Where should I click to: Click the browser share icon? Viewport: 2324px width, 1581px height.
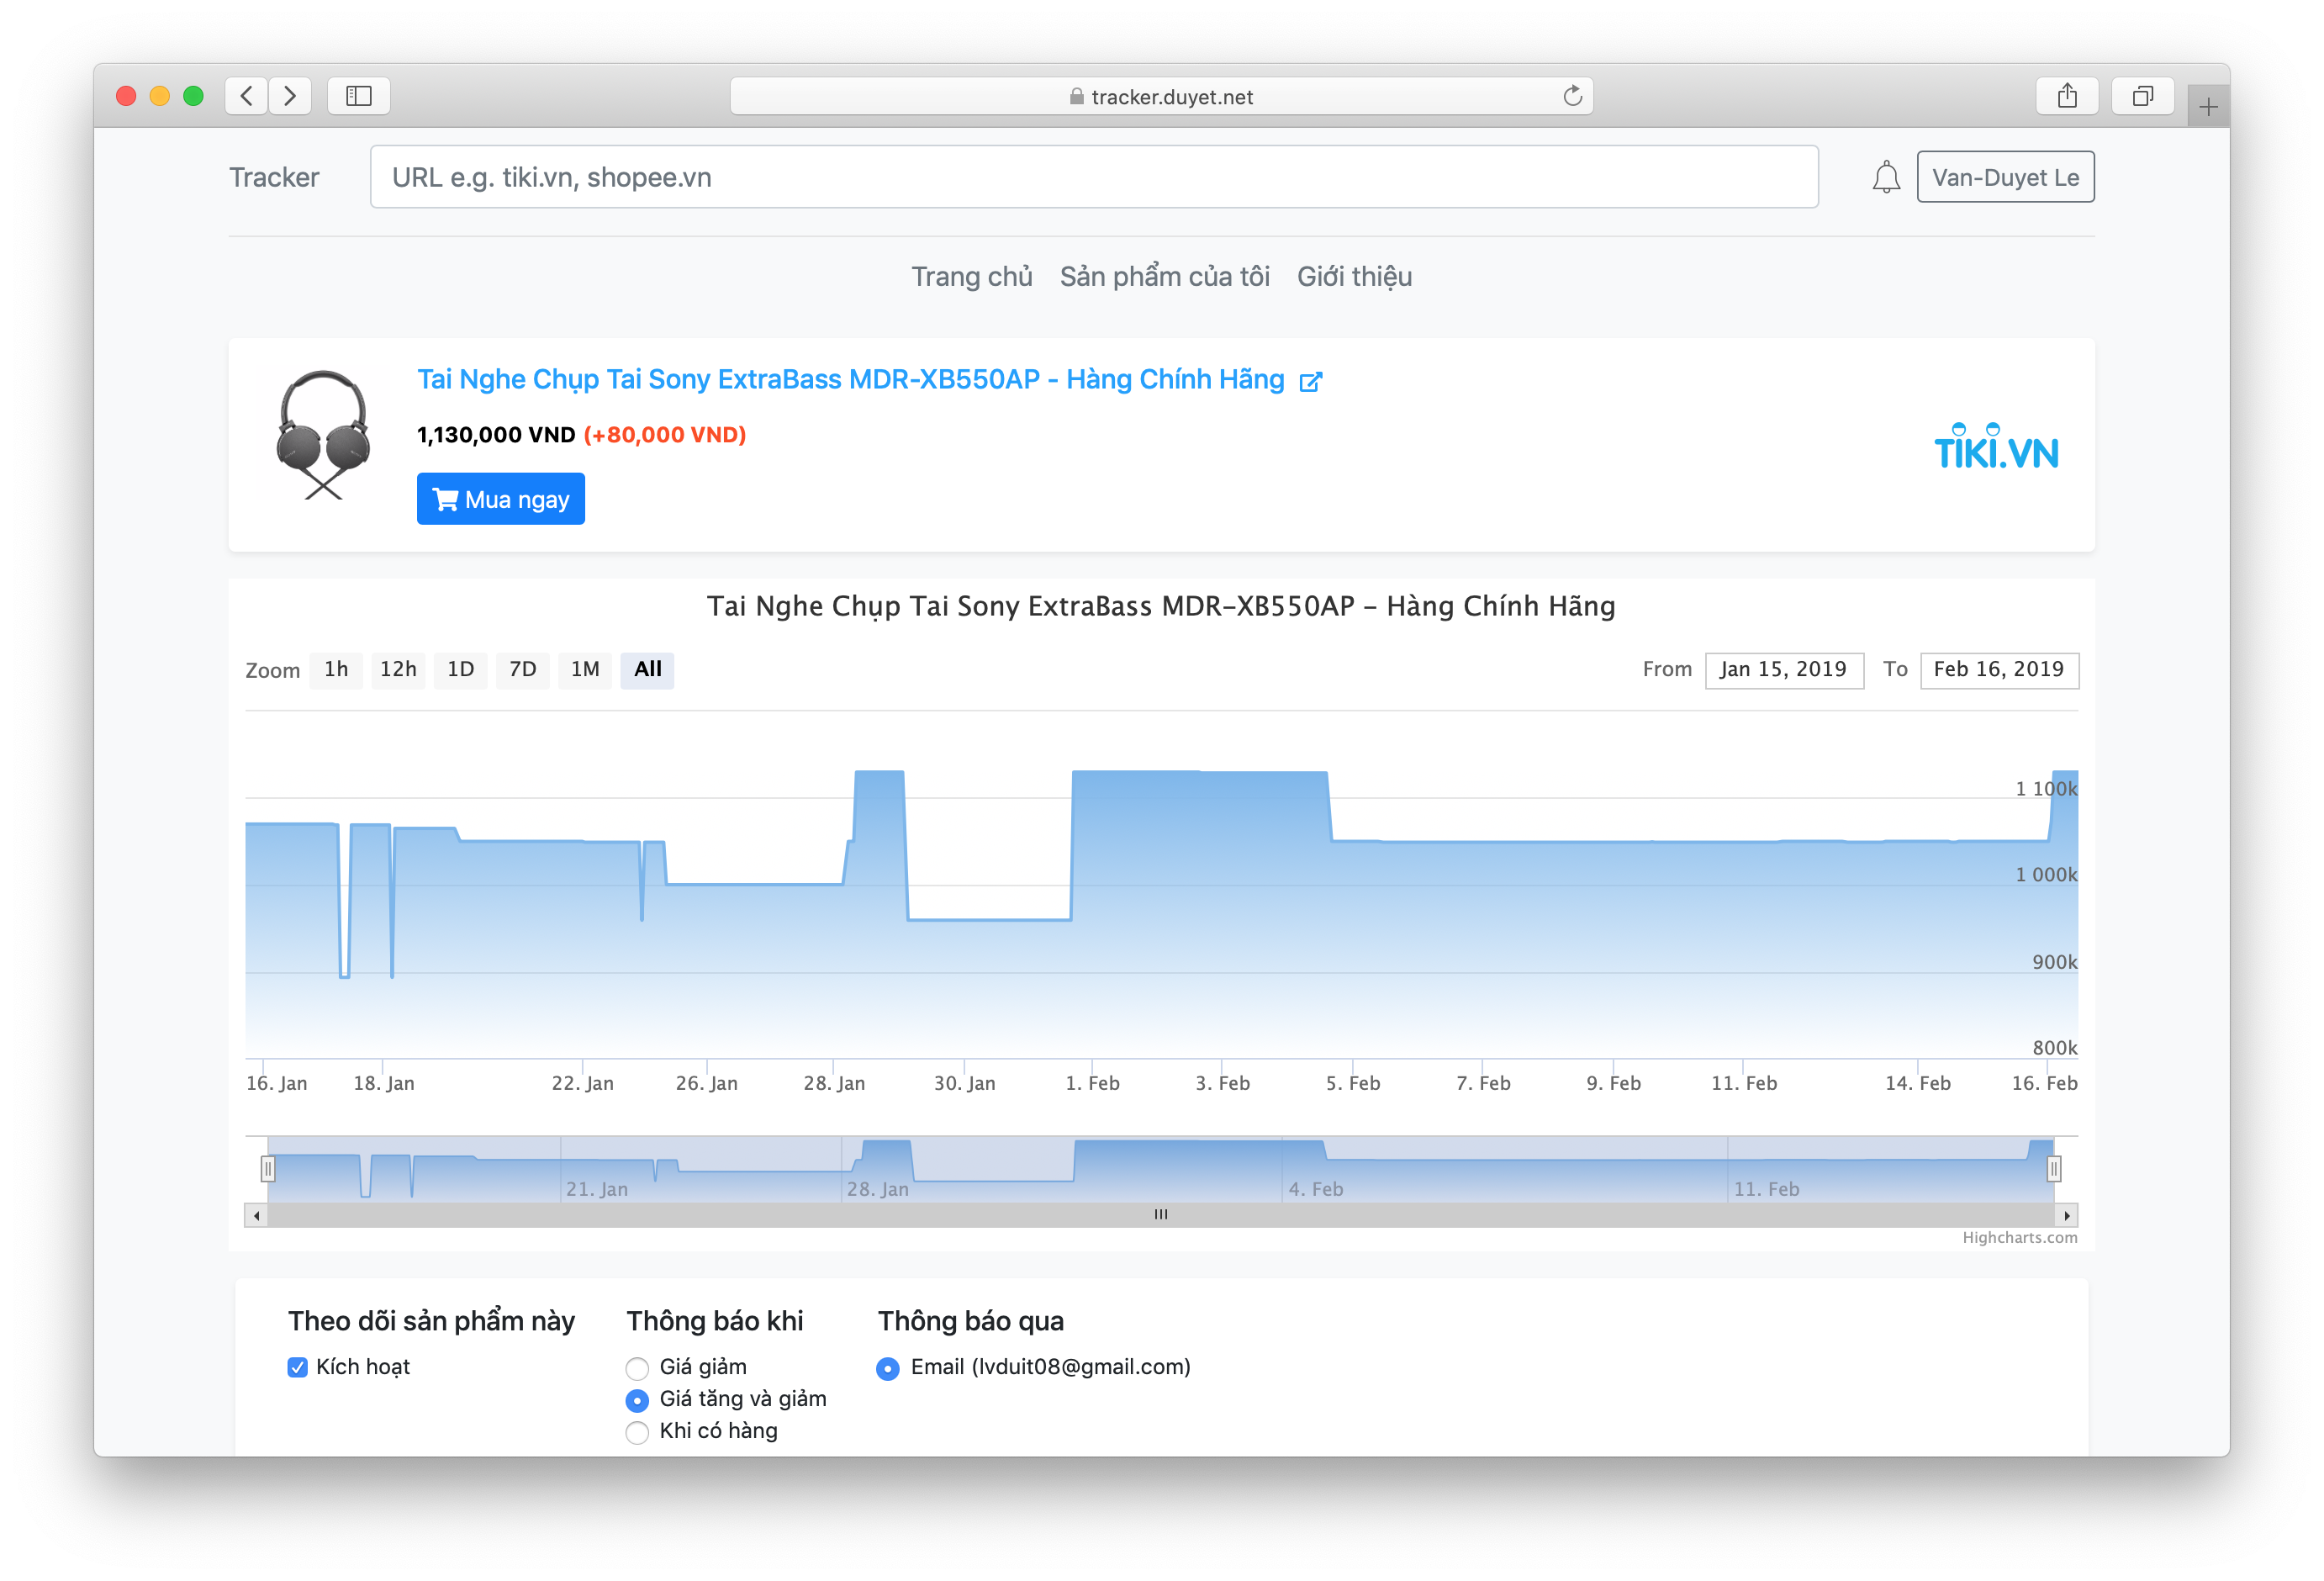point(2068,95)
